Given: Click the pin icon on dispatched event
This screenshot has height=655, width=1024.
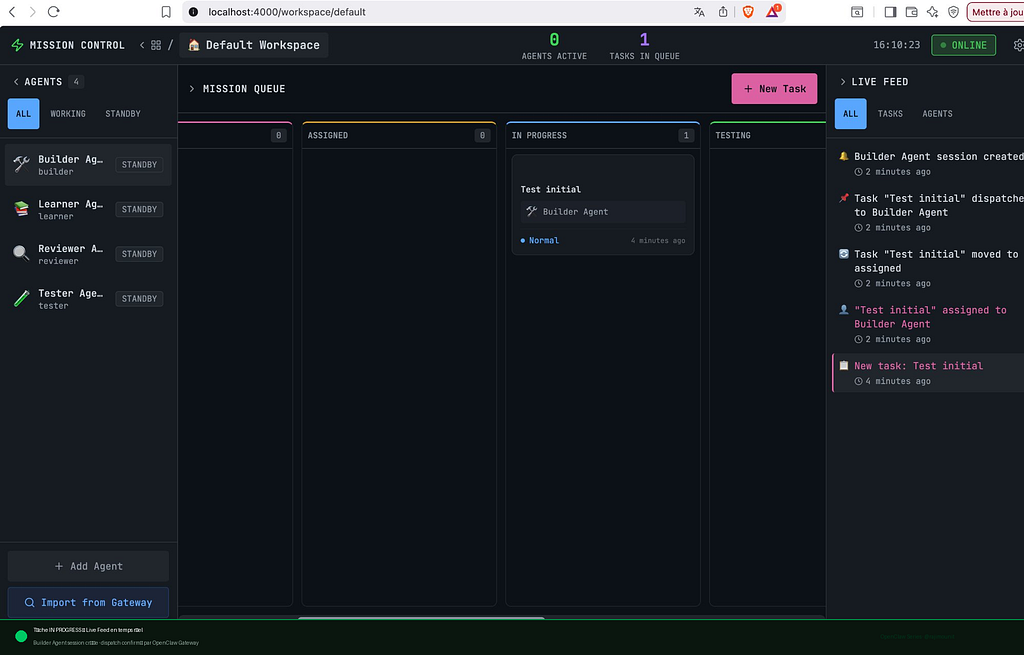Looking at the screenshot, I should (x=844, y=198).
